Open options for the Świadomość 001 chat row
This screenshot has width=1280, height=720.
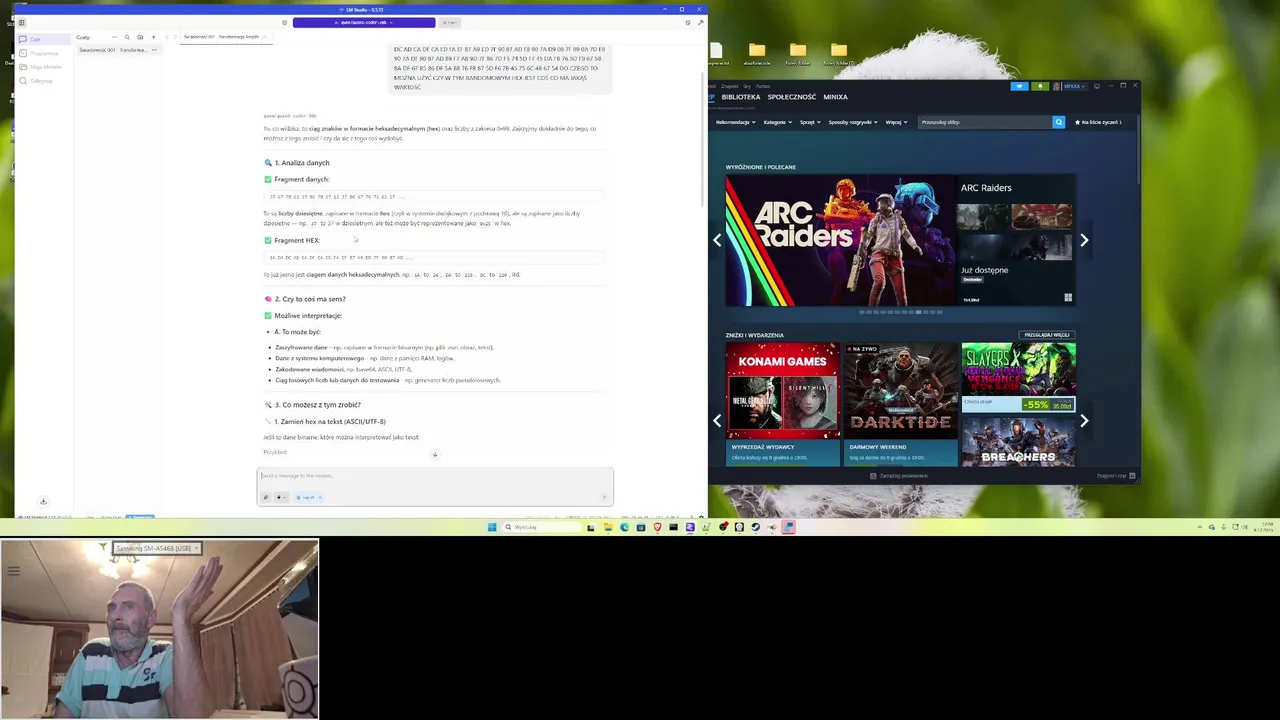click(154, 50)
